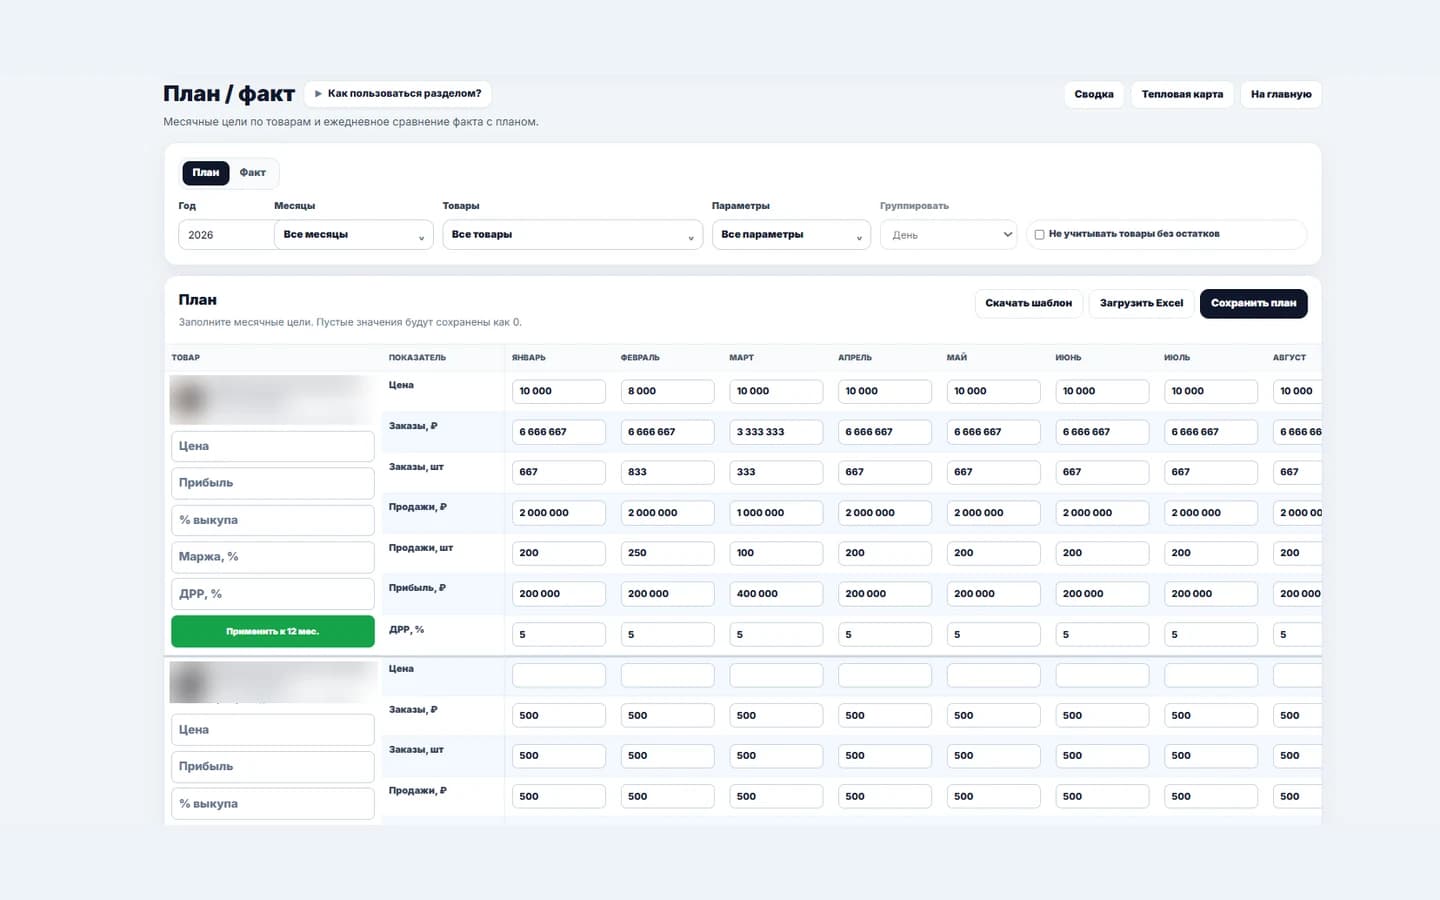The image size is (1440, 900).
Task: Open the Сводка page
Action: (x=1094, y=94)
